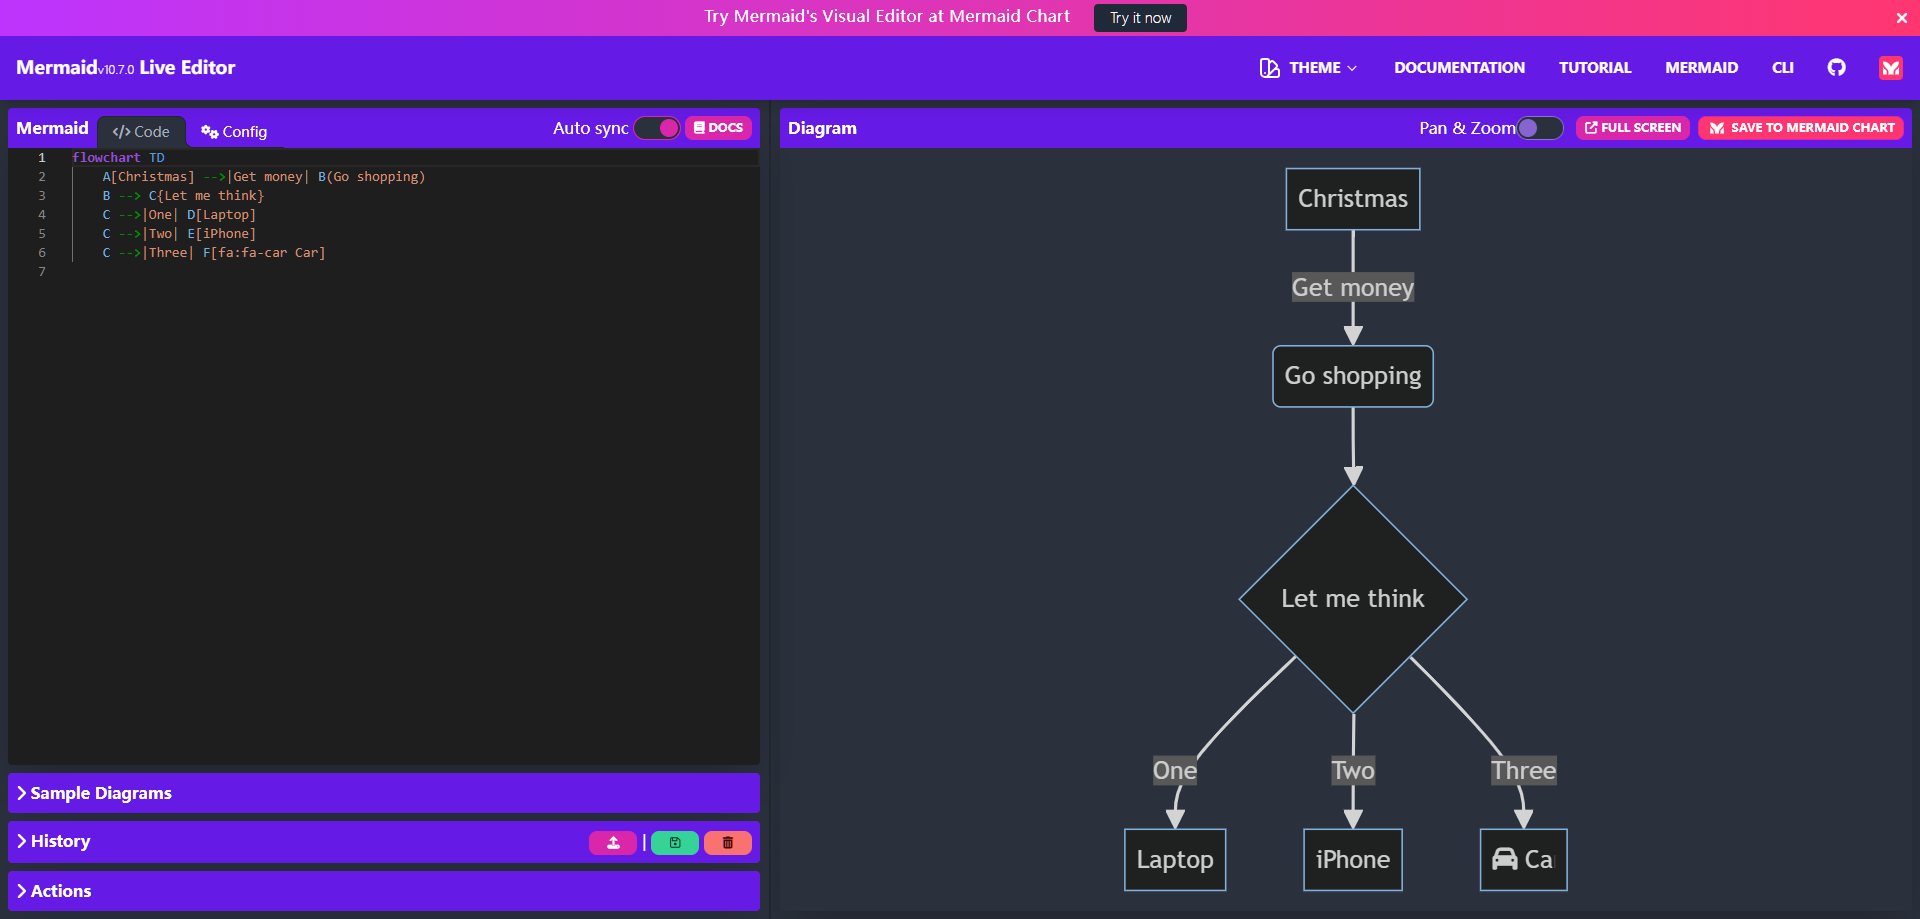Click the history upload icon button
The height and width of the screenshot is (919, 1920).
pos(613,843)
